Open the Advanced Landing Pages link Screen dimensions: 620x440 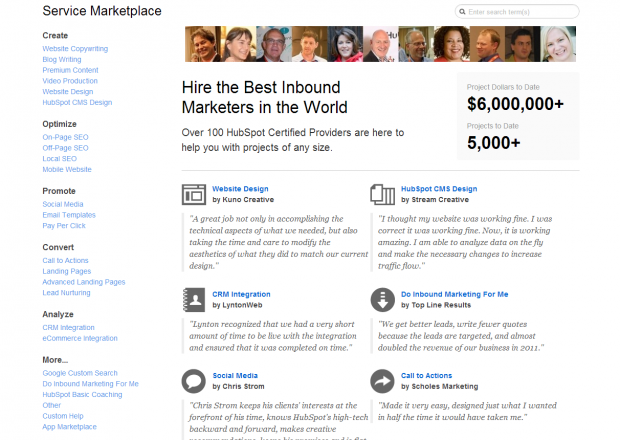pos(84,282)
